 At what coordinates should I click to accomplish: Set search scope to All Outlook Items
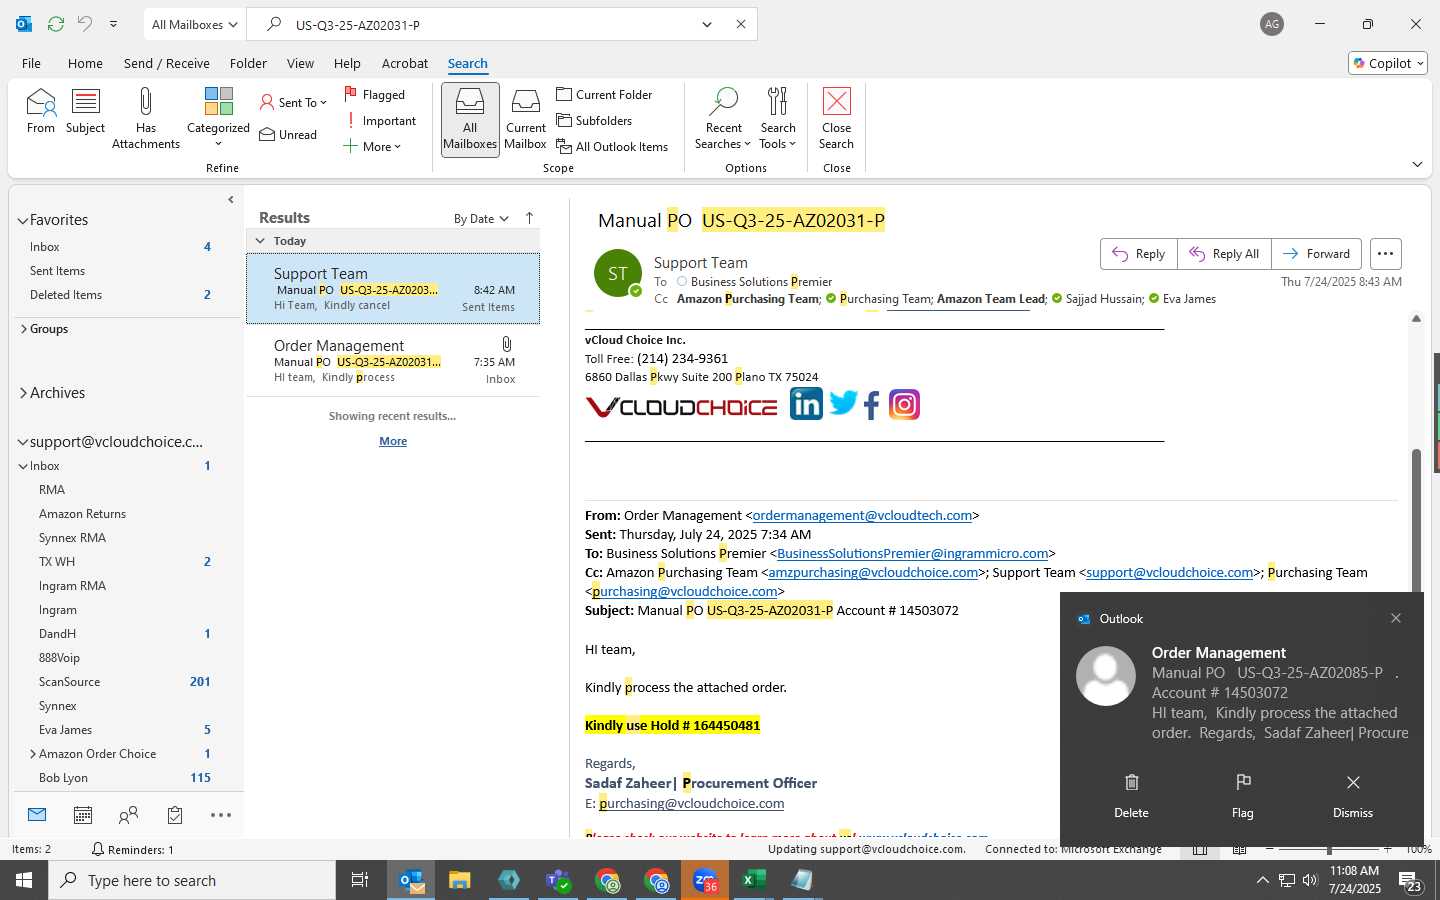coord(612,146)
